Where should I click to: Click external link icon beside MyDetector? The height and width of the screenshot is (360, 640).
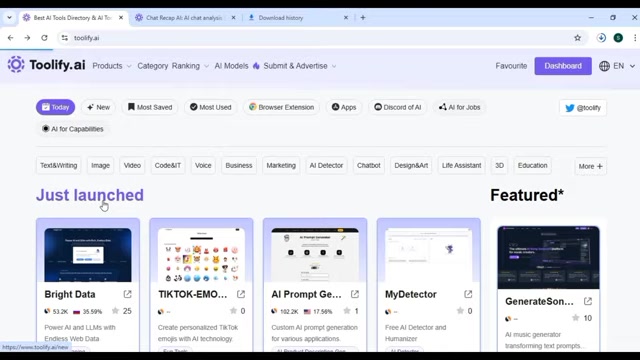pos(468,294)
